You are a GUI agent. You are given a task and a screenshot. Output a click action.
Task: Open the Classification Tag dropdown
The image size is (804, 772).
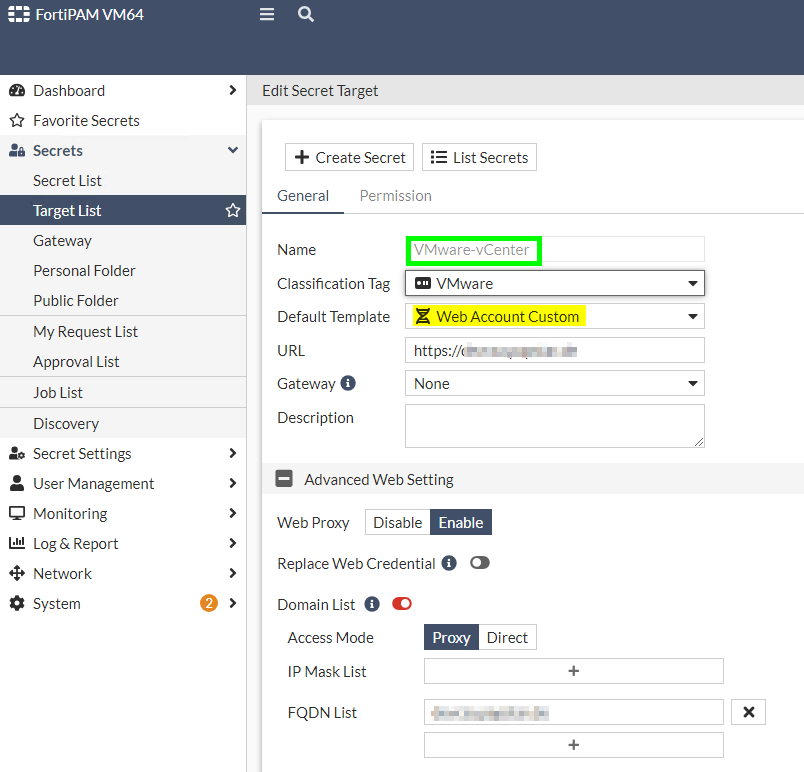point(555,283)
